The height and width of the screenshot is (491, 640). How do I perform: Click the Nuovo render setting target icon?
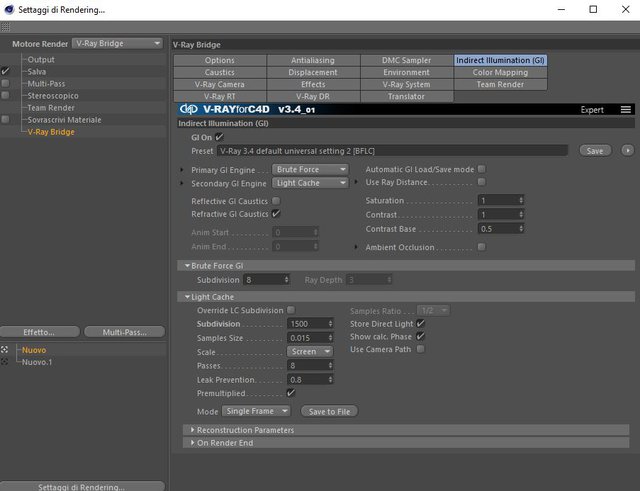click(x=4, y=350)
